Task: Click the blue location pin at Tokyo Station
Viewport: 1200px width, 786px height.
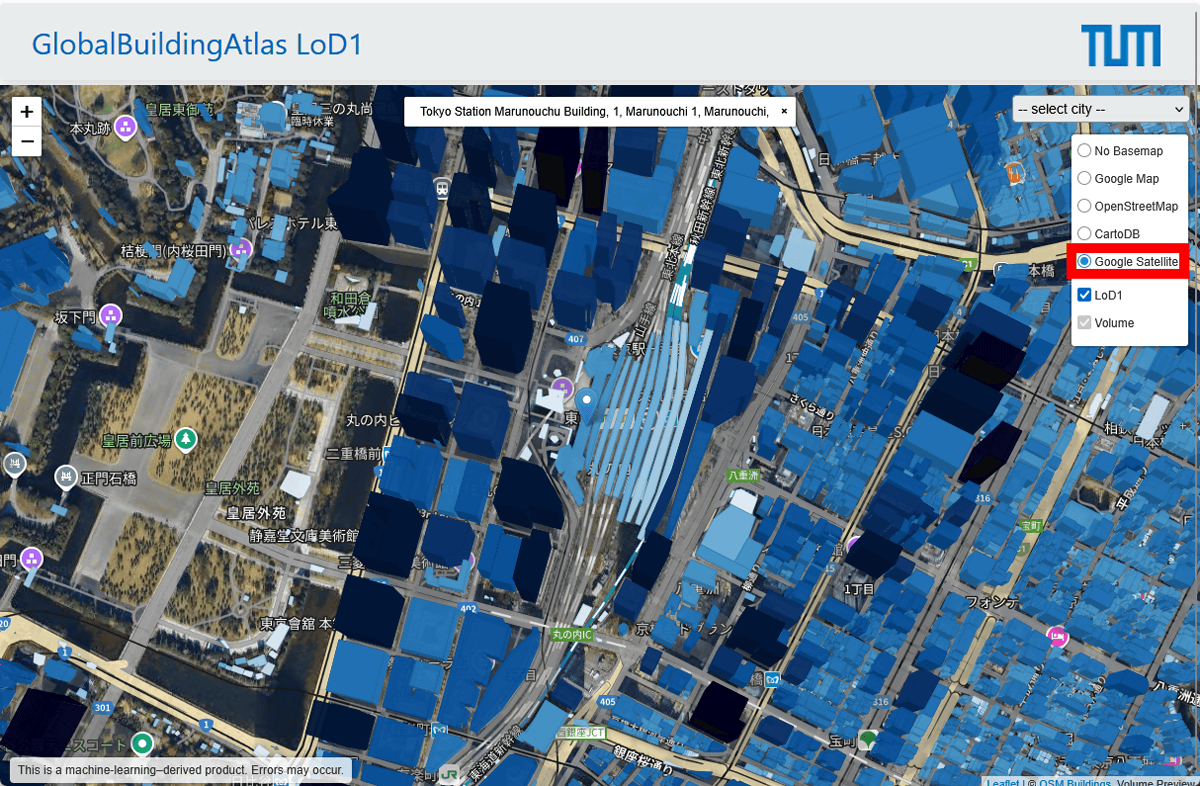Action: point(587,404)
